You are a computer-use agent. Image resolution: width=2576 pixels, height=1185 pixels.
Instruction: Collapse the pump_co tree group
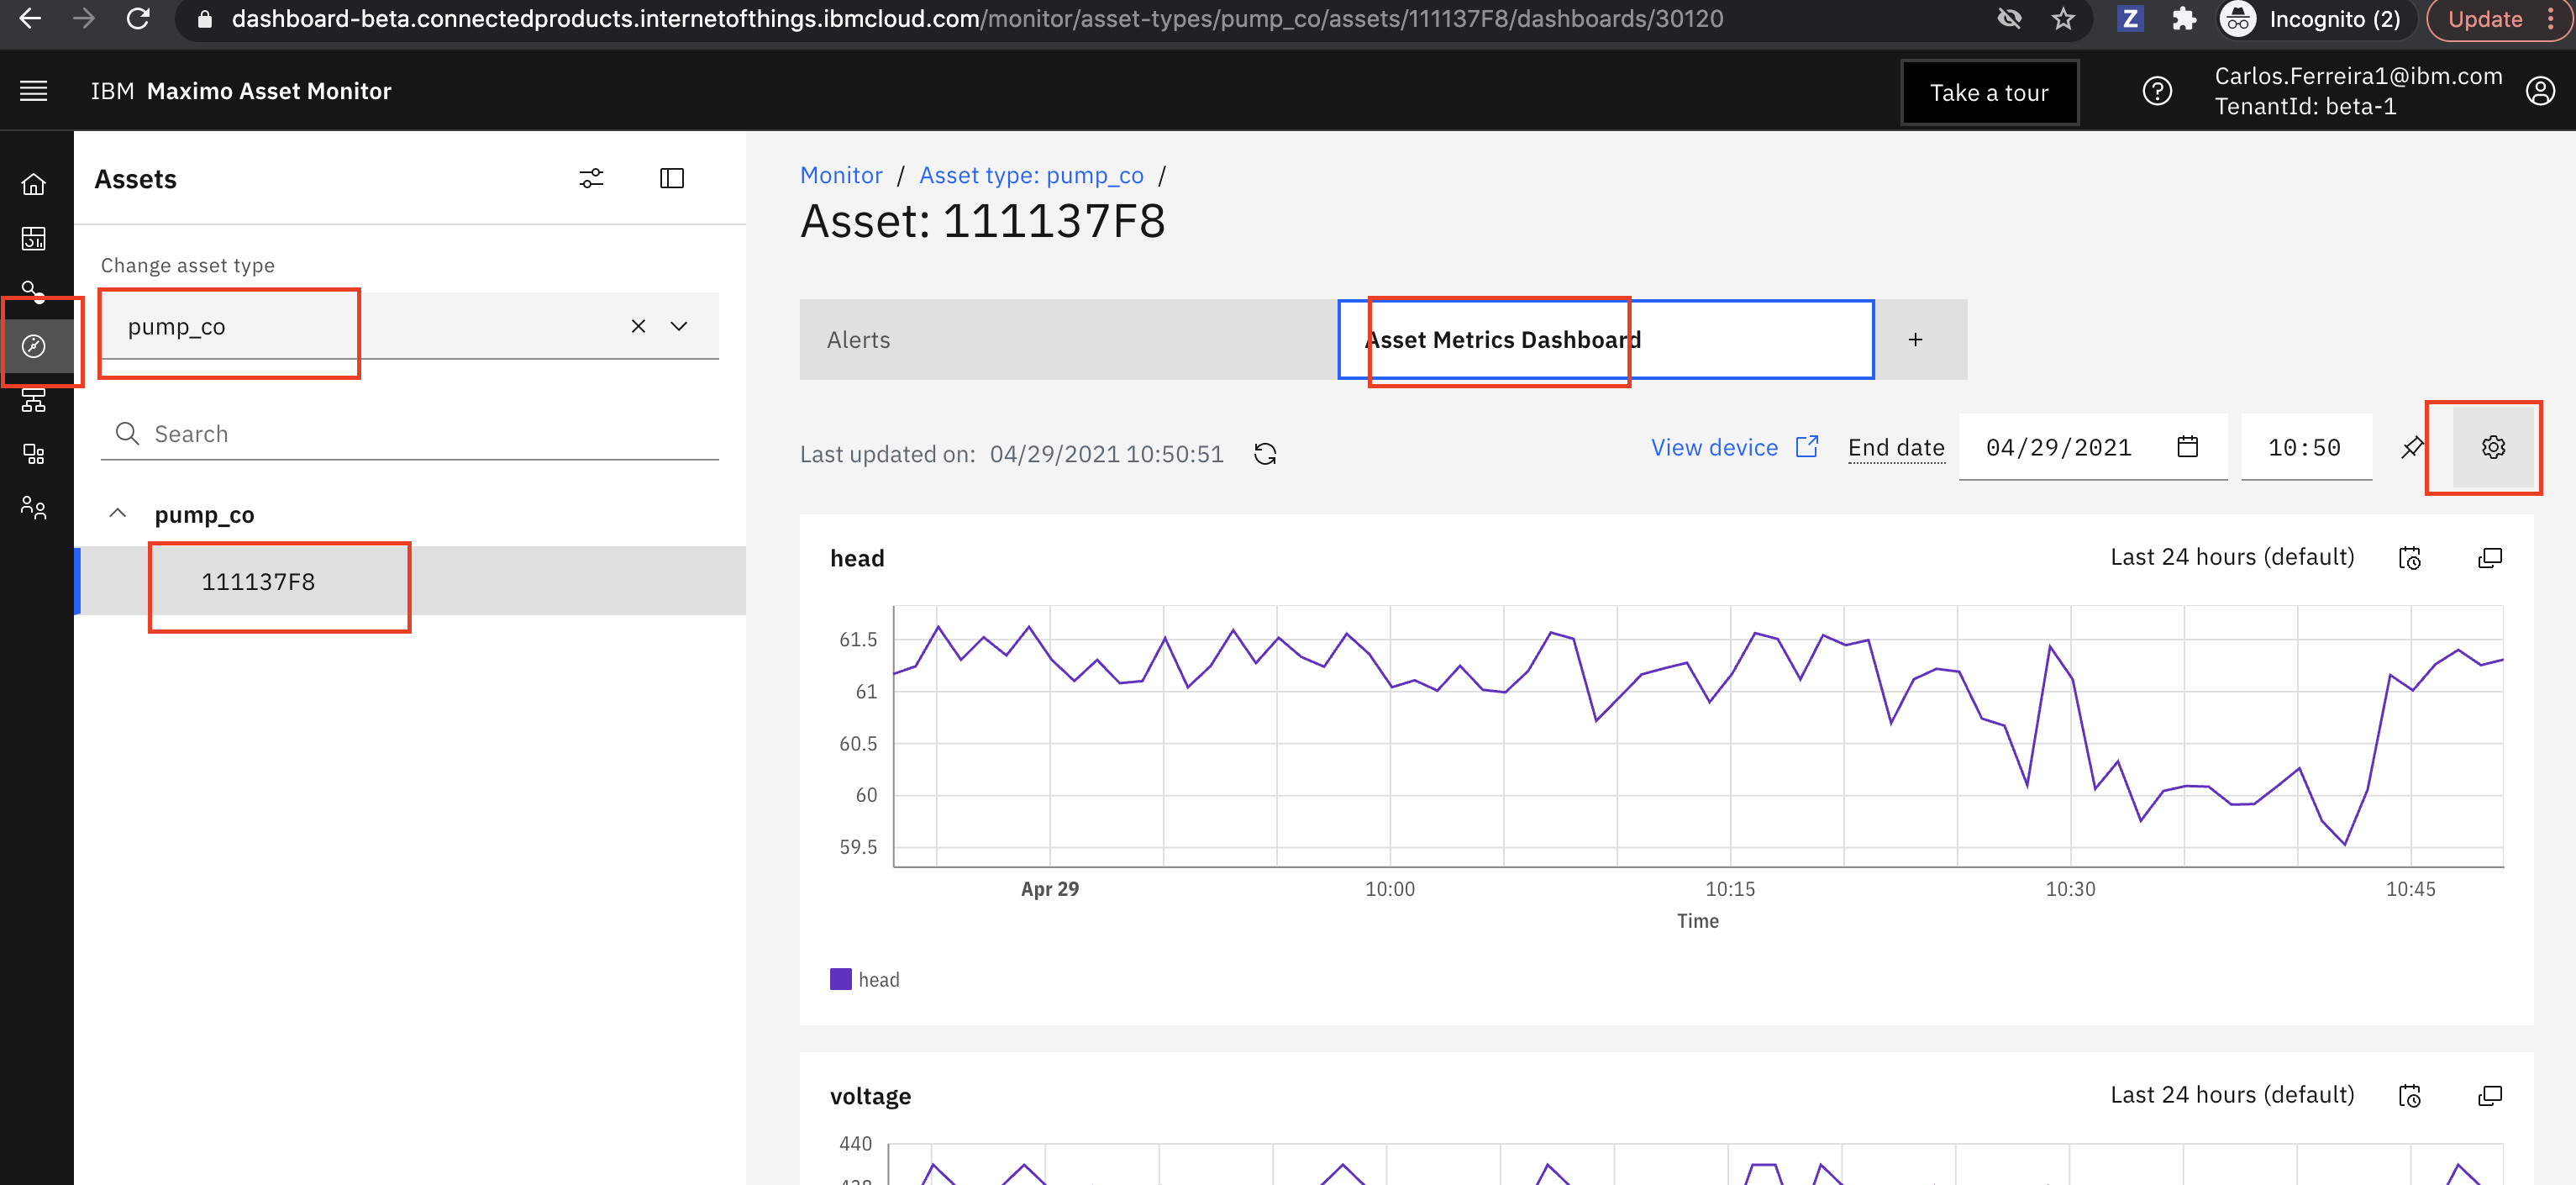[118, 514]
